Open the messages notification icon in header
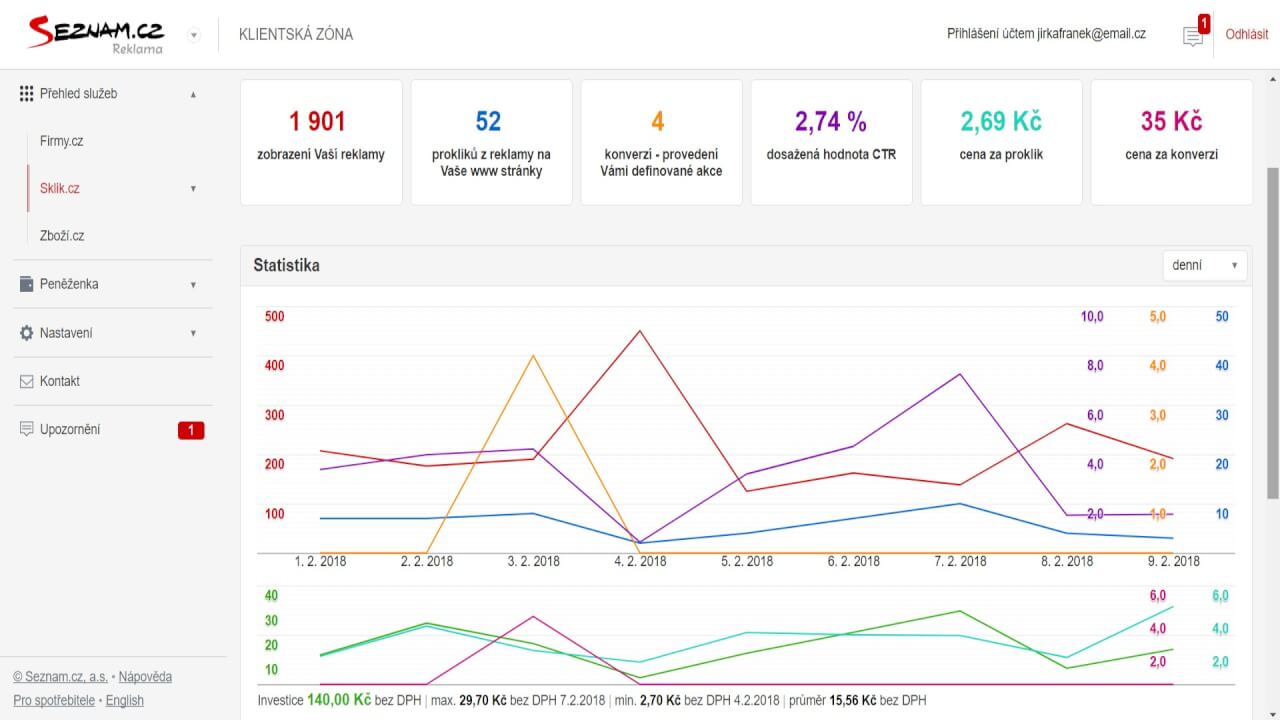Image resolution: width=1280 pixels, height=720 pixels. click(1192, 37)
